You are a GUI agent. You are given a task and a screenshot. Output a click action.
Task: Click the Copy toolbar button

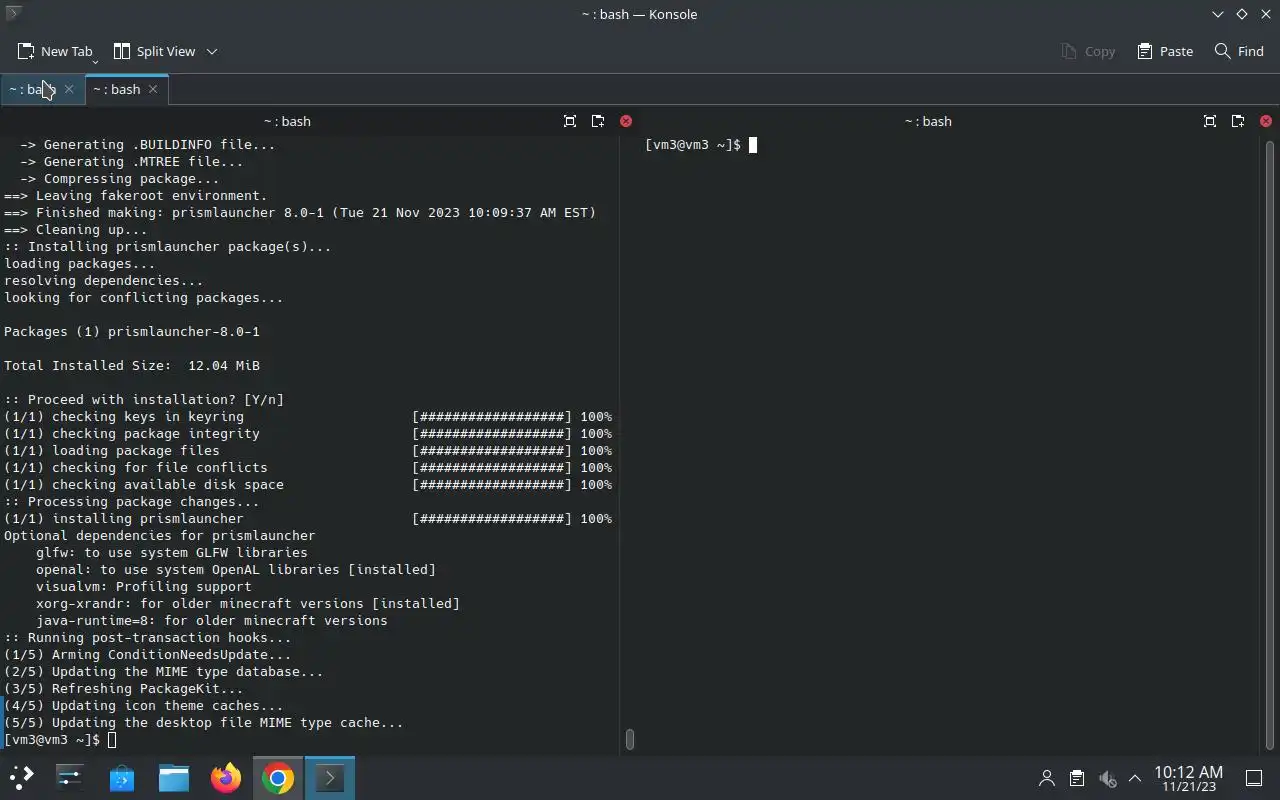tap(1088, 51)
